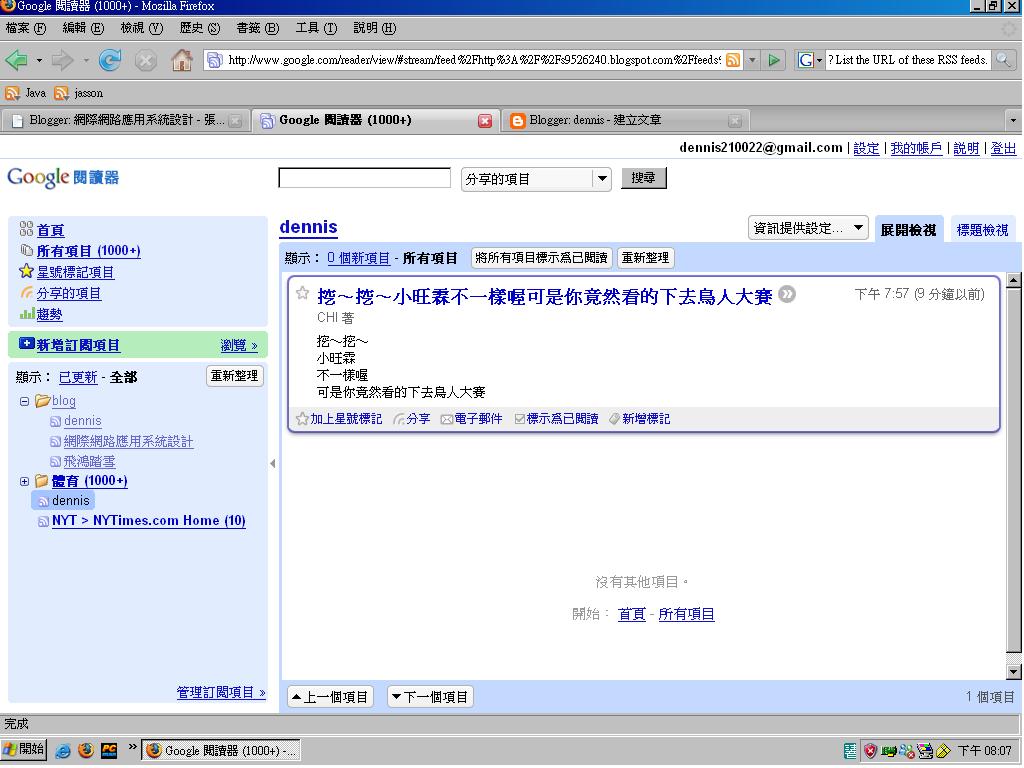1024x768 pixels.
Task: Switch to the Blogger dennis 建立文章 tab
Action: pos(624,121)
